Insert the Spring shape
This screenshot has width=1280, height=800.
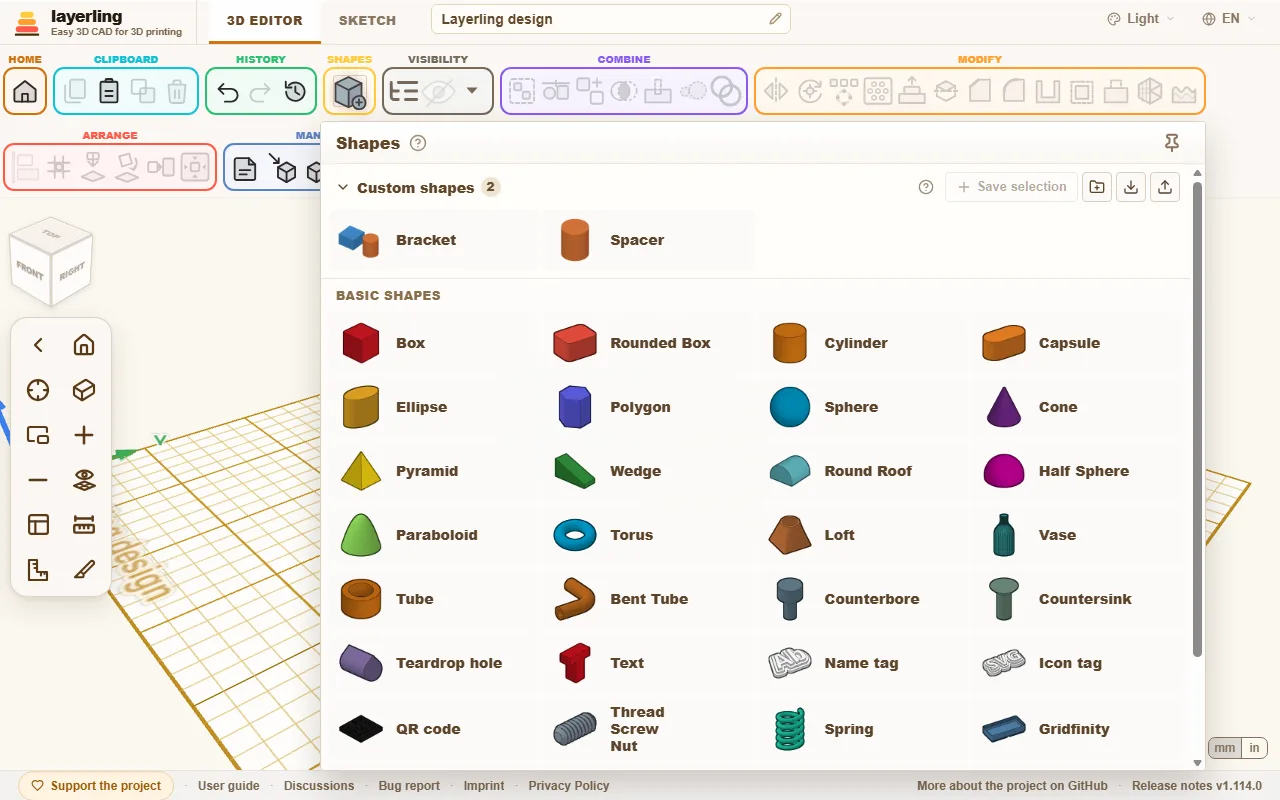point(863,729)
